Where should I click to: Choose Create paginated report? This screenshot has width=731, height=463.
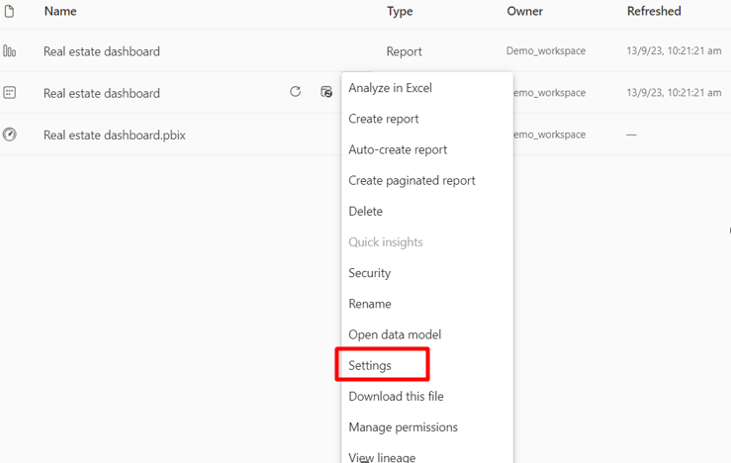(411, 181)
